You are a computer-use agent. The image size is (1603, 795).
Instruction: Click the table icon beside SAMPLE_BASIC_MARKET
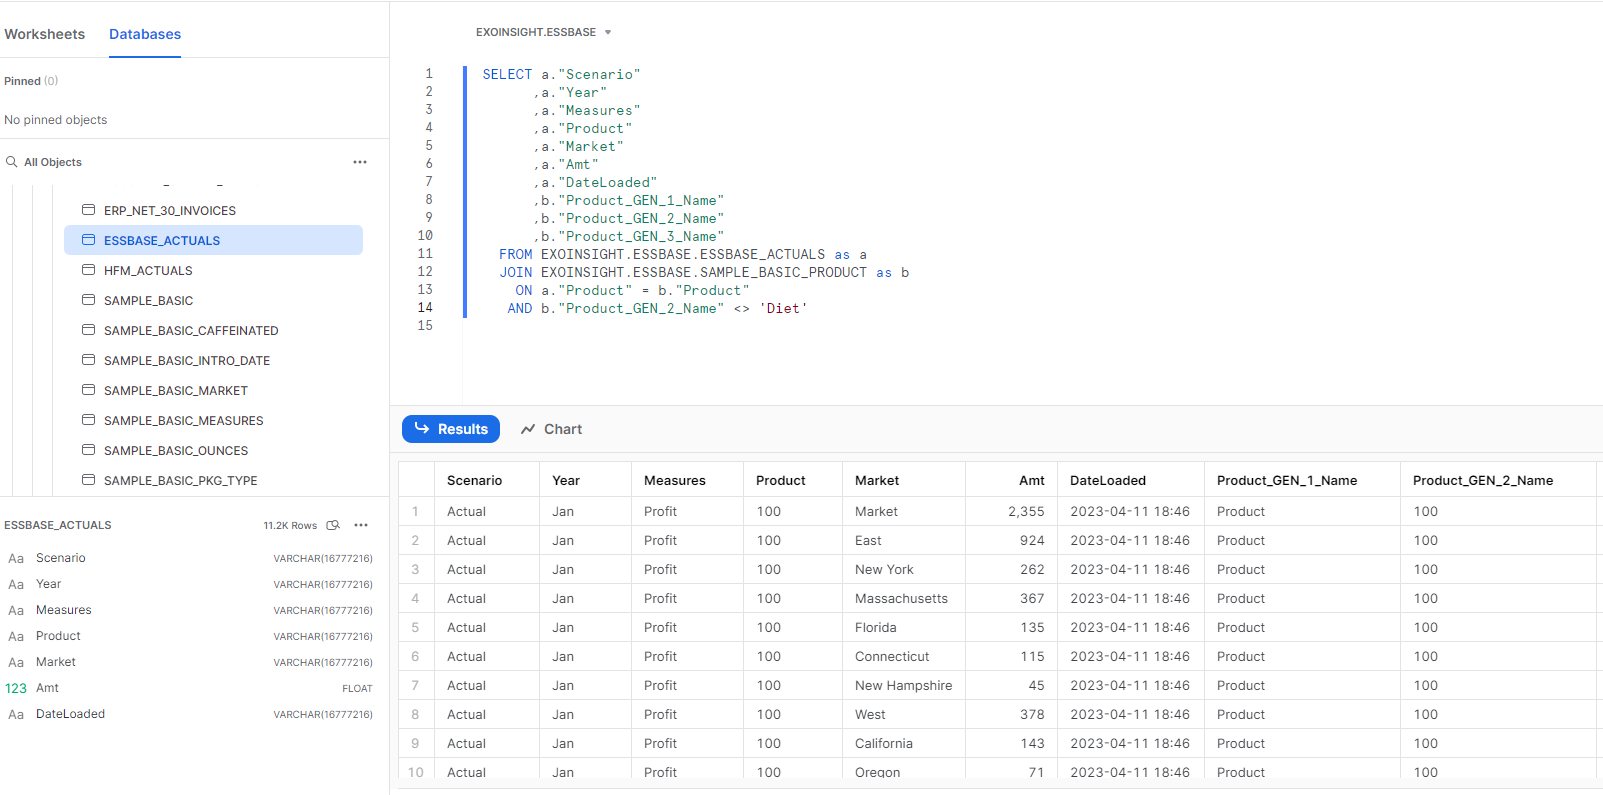tap(89, 390)
